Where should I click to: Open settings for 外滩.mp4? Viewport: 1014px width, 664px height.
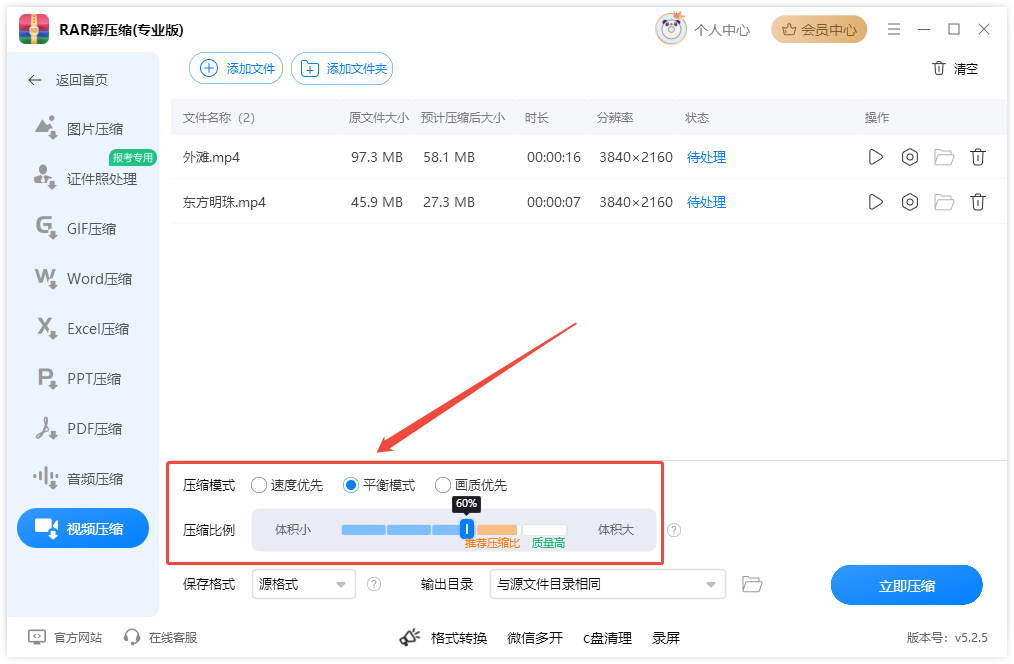point(910,157)
